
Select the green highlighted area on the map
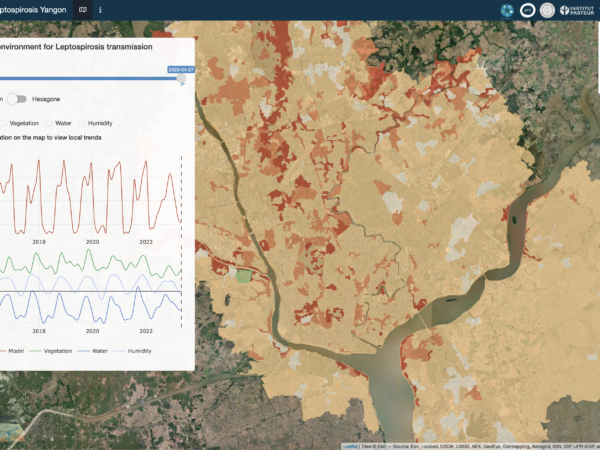pos(244,276)
